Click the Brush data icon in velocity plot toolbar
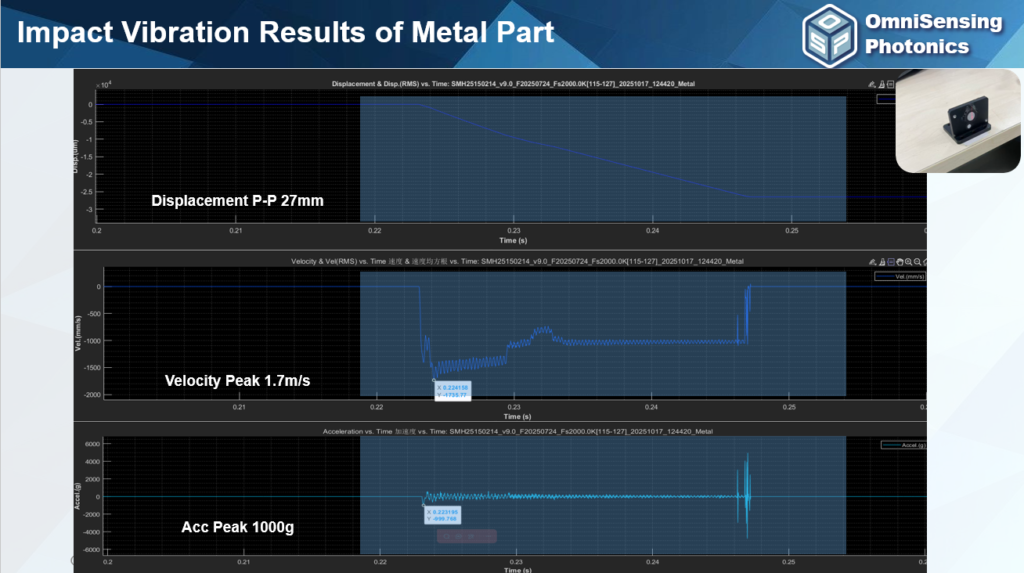This screenshot has height=573, width=1024. coord(873,261)
